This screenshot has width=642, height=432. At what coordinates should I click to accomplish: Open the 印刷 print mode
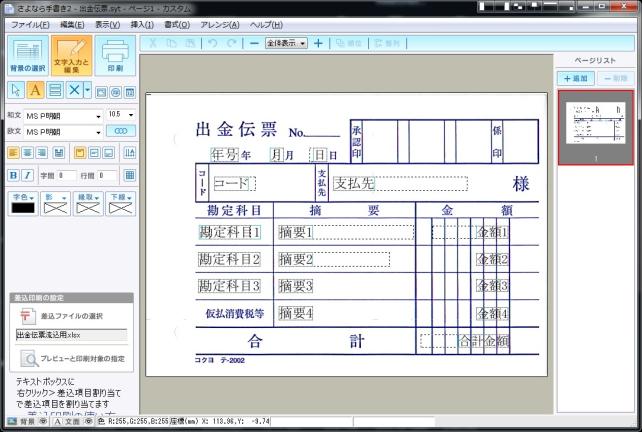[115, 56]
